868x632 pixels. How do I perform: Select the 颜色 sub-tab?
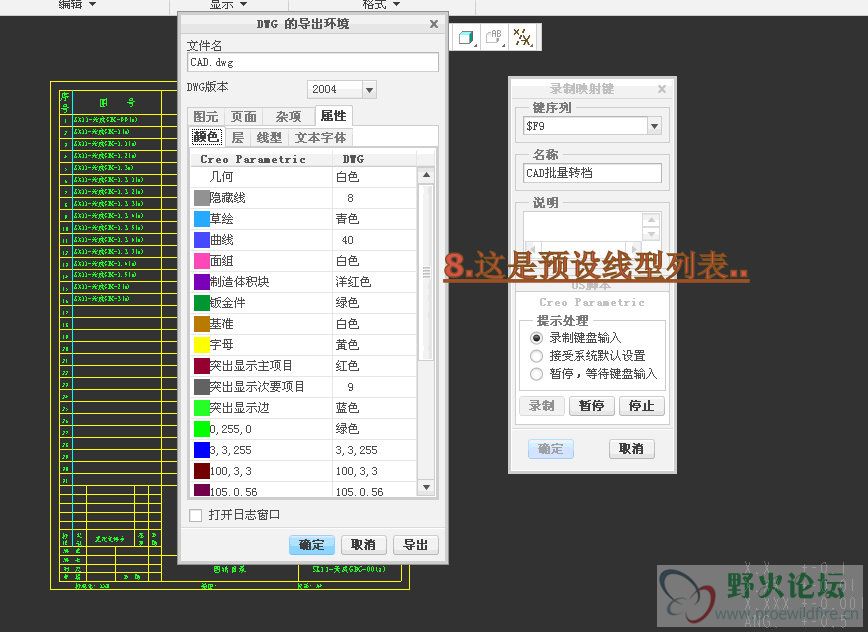(x=206, y=137)
